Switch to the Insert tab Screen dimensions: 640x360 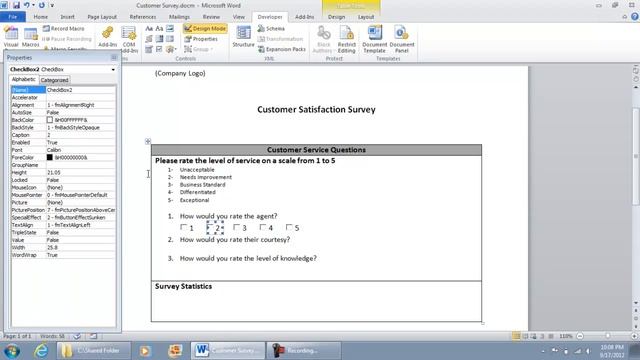(x=67, y=17)
